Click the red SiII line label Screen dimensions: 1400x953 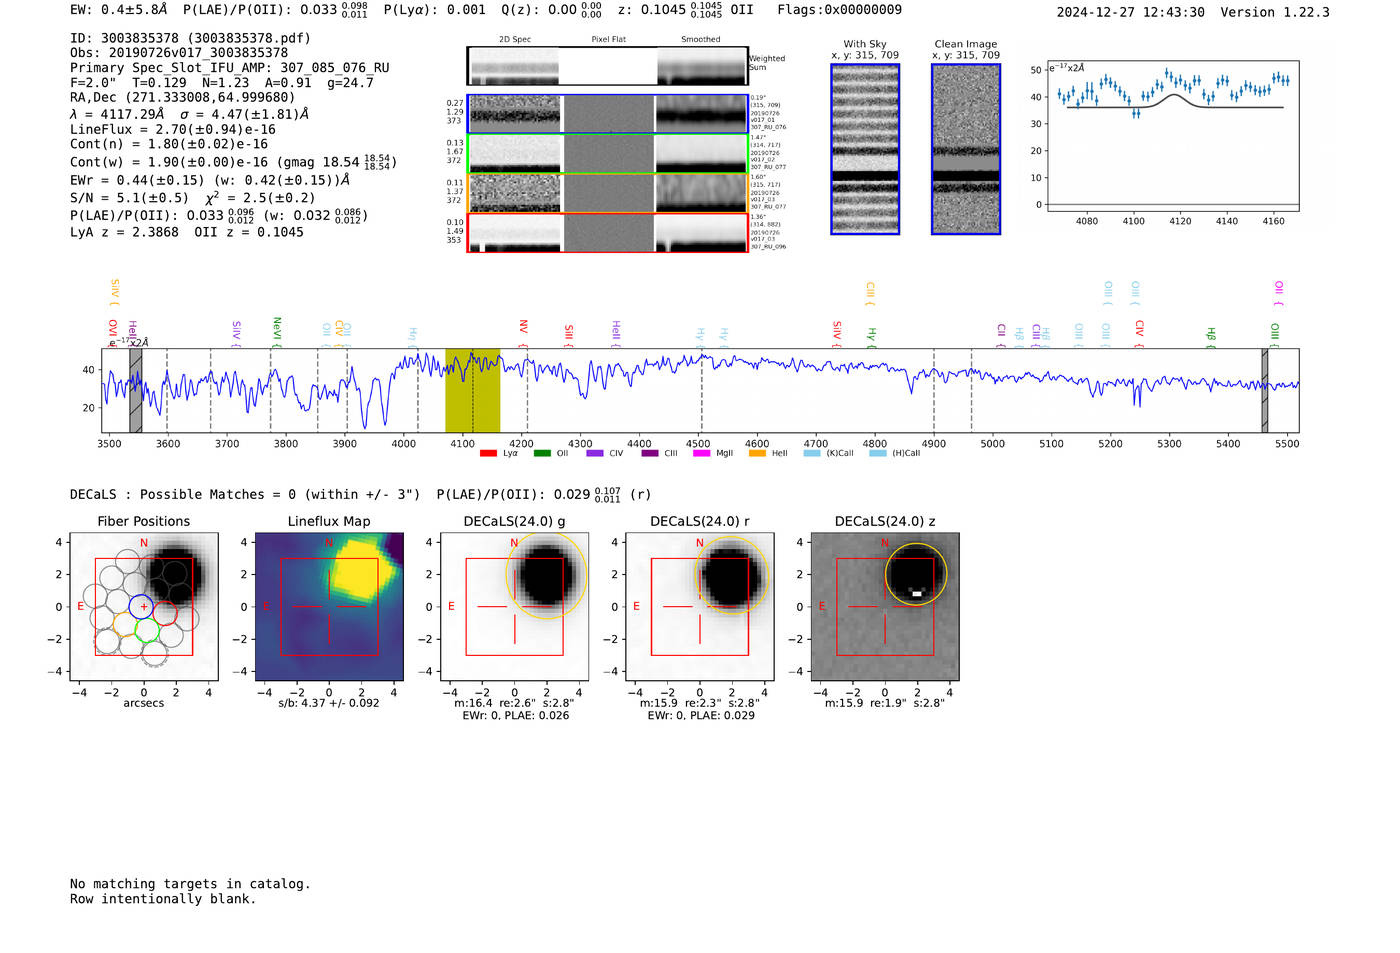coord(568,334)
